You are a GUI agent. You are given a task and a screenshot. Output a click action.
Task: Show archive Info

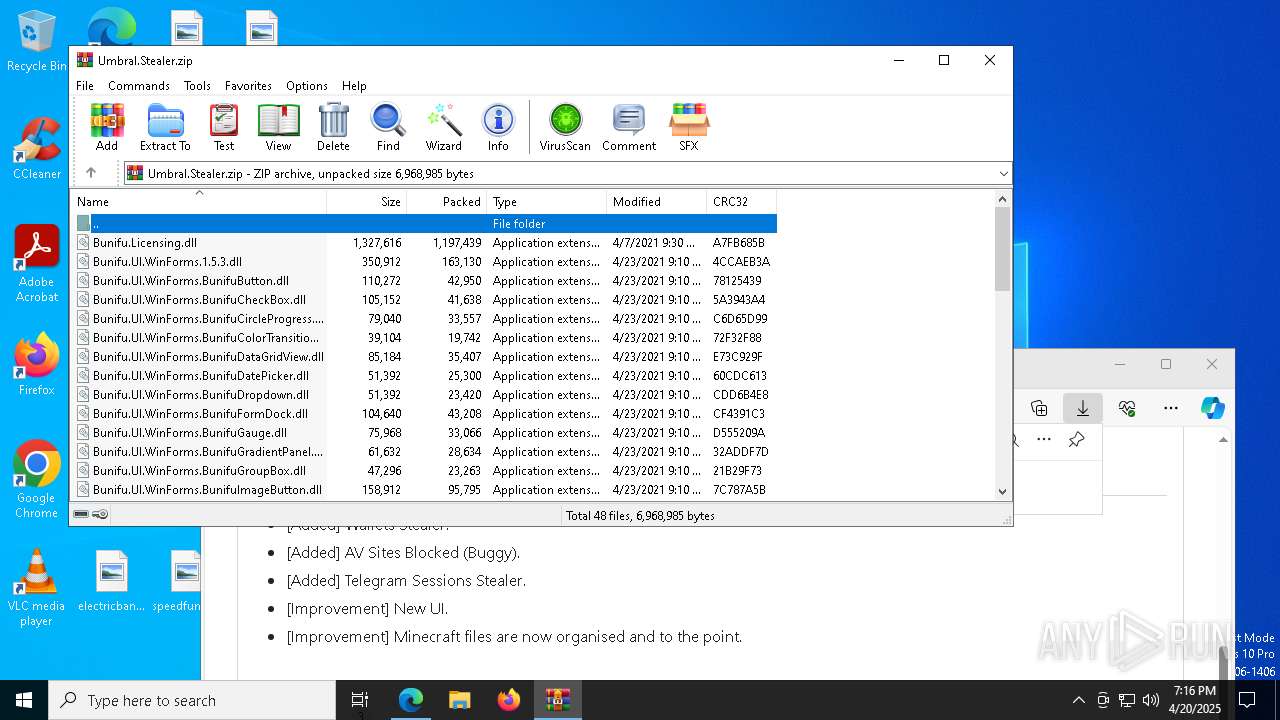pos(498,127)
